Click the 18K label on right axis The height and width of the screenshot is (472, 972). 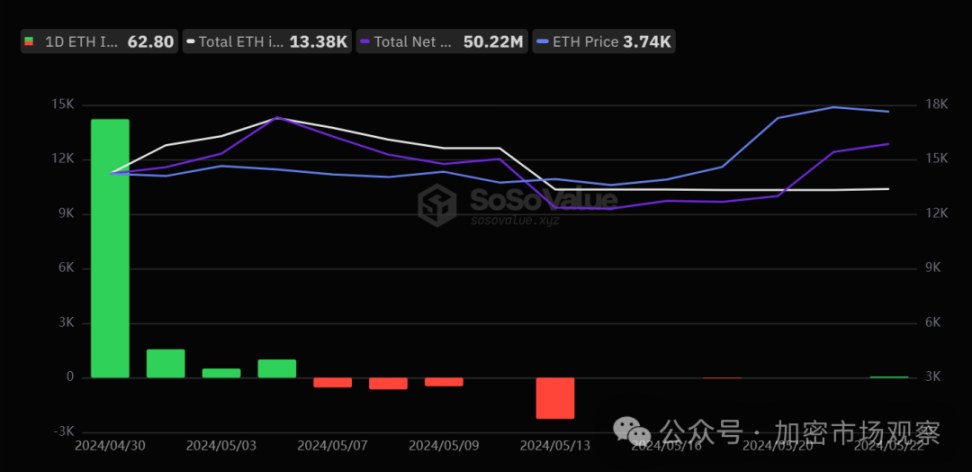point(936,105)
